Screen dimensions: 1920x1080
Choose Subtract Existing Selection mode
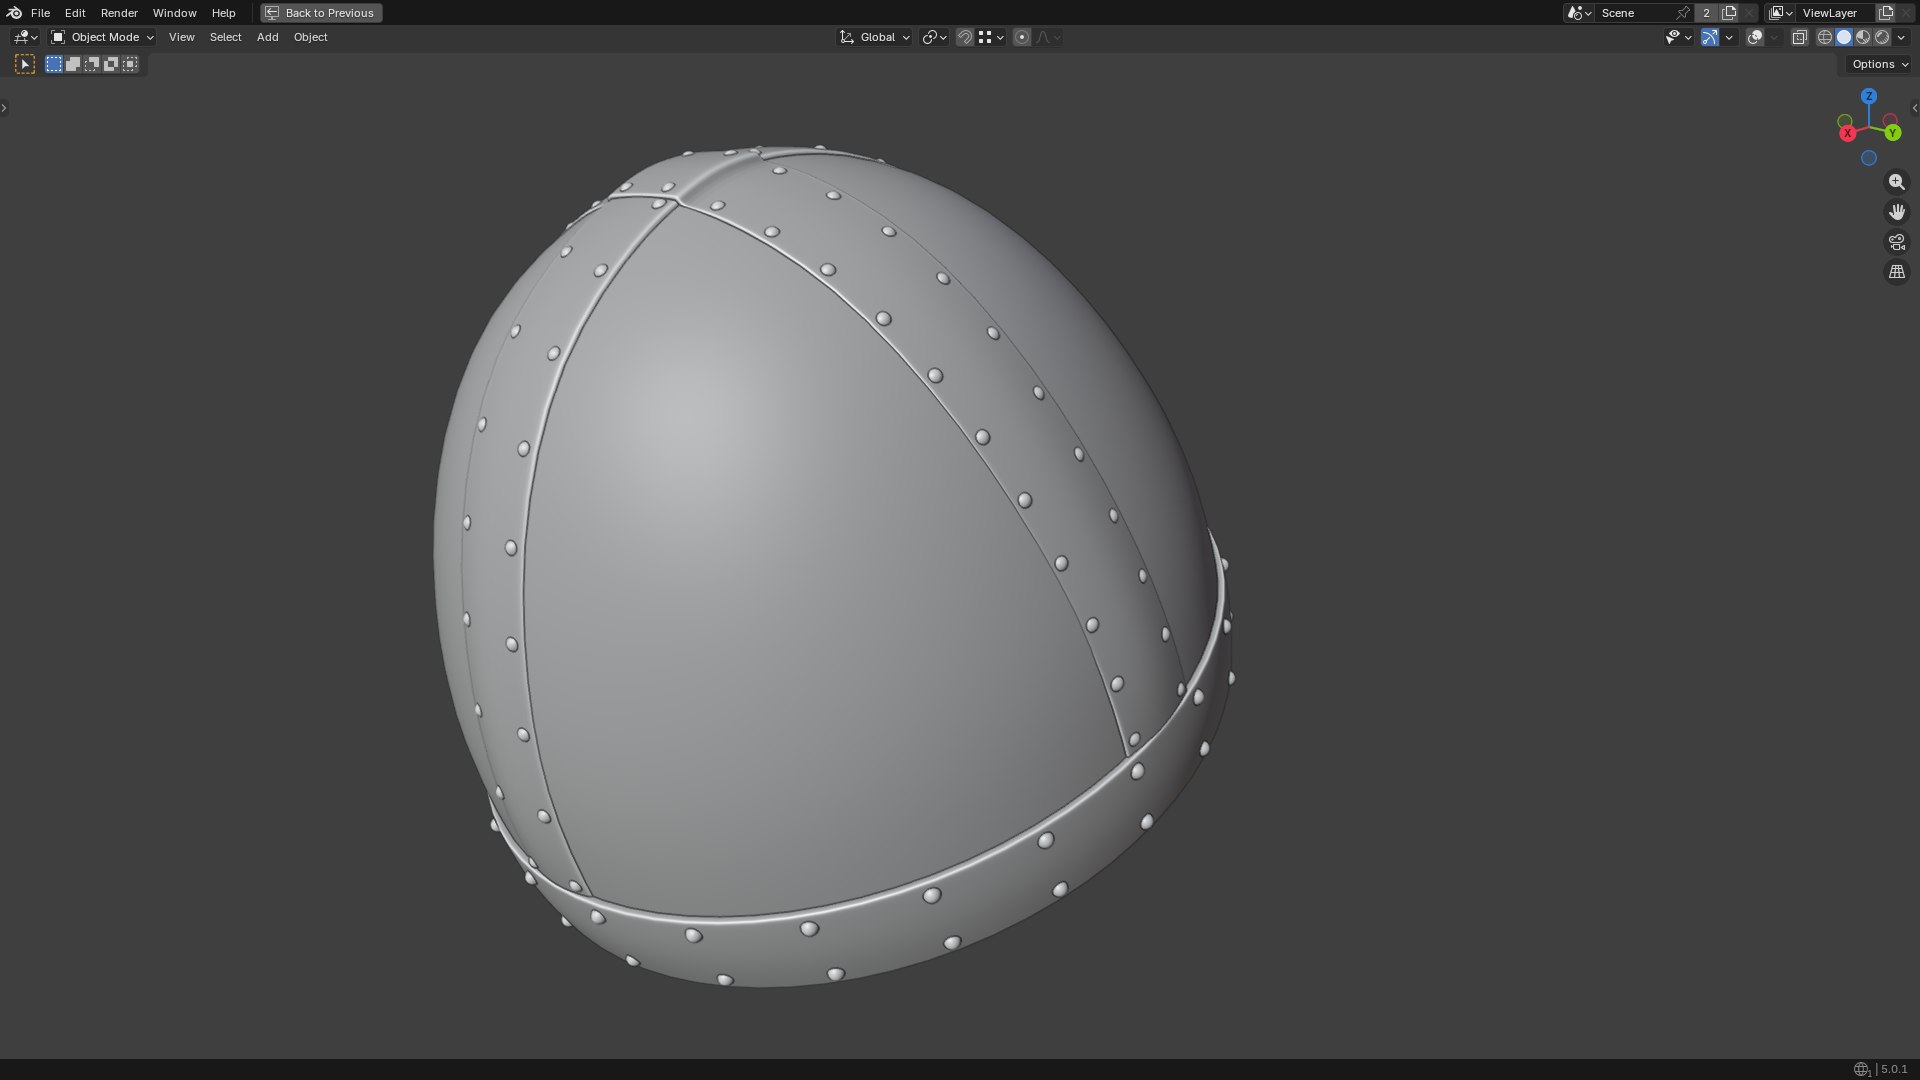pyautogui.click(x=92, y=64)
